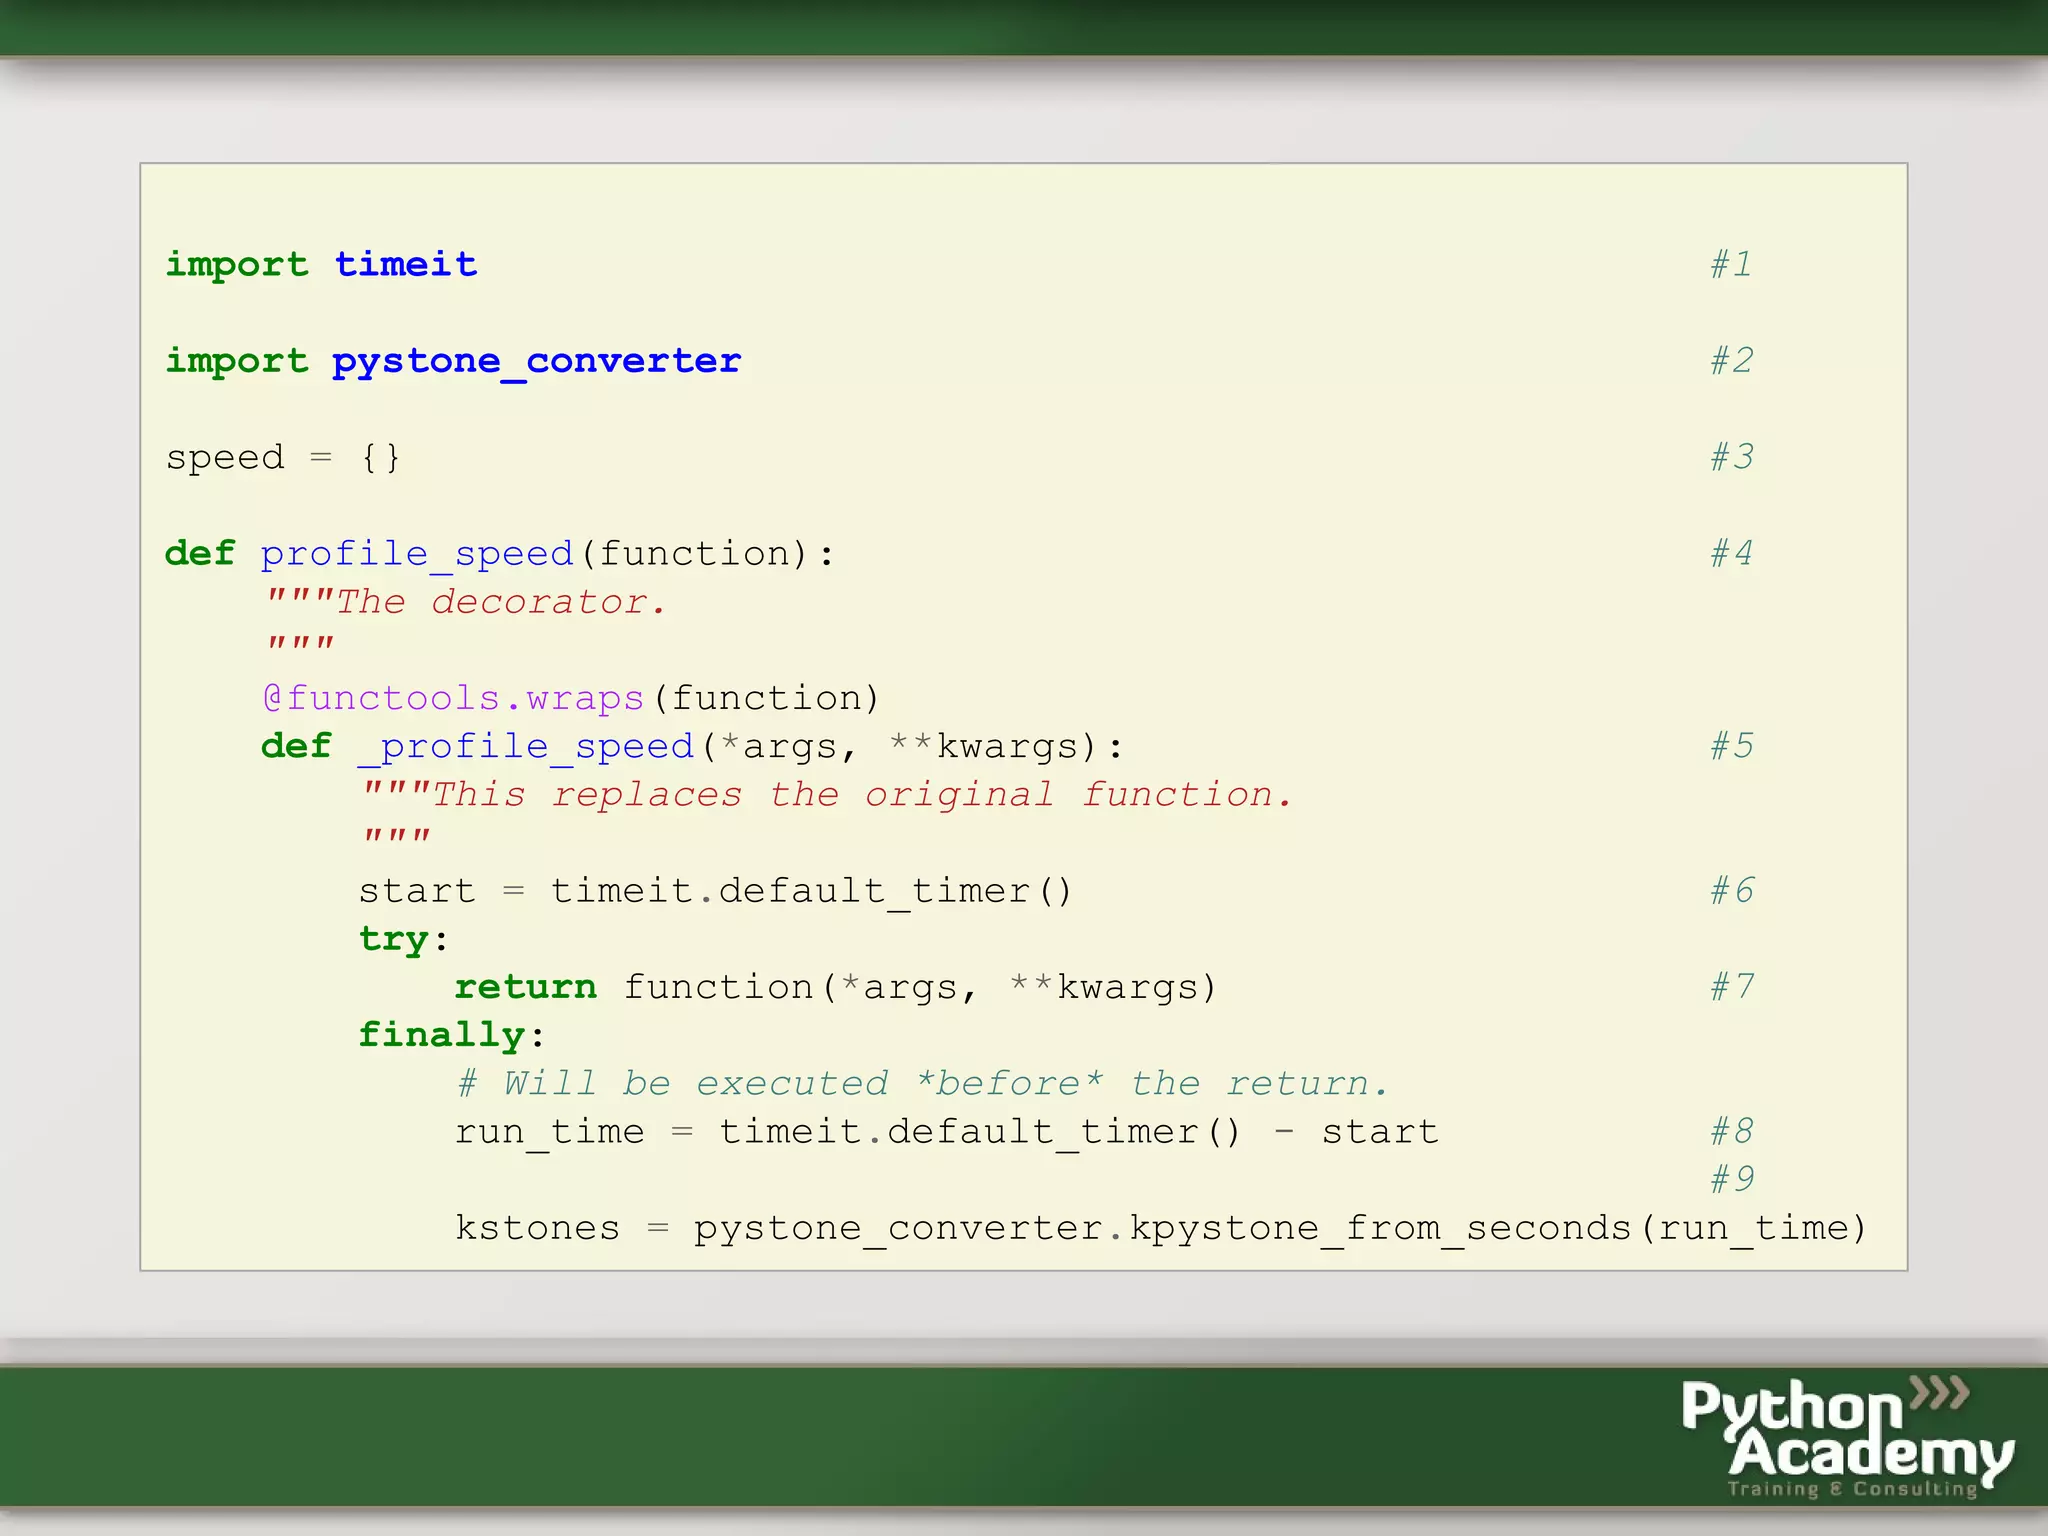Click the 'start = timeit.default_timer()' line

[x=715, y=890]
